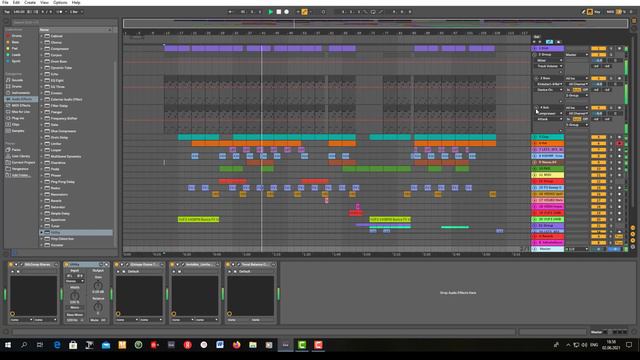
Task: Toggle the Automation Arm button in transport
Action: click(304, 12)
